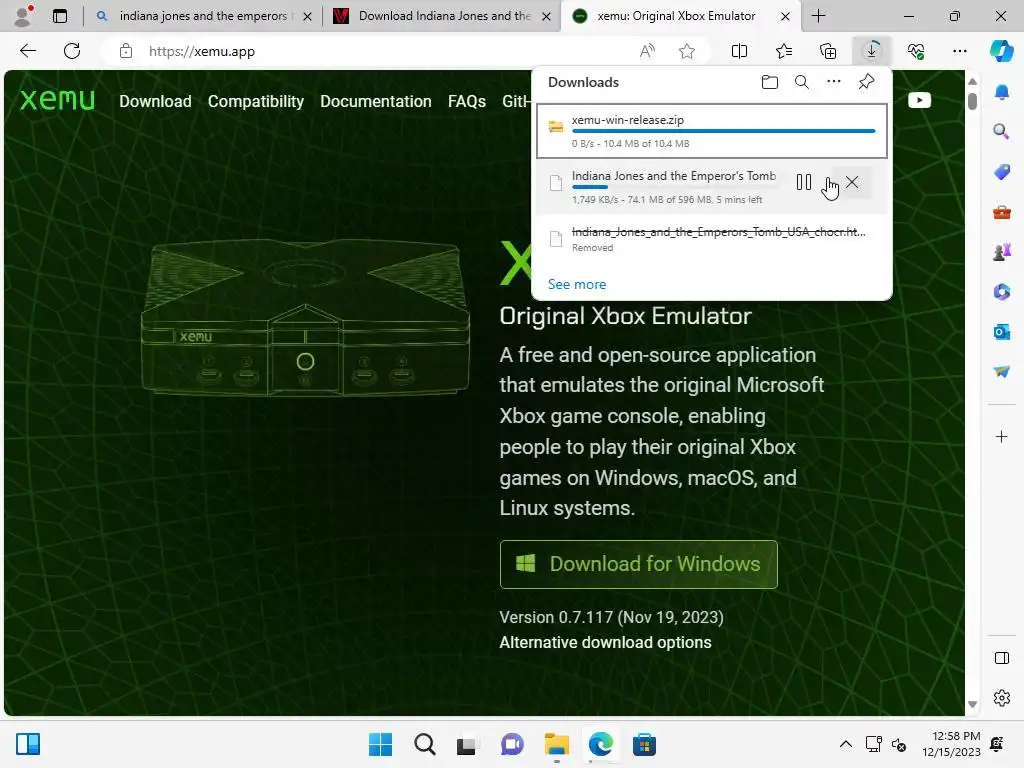Activate Read aloud icon in address bar
Viewport: 1024px width, 768px height.
pos(647,51)
